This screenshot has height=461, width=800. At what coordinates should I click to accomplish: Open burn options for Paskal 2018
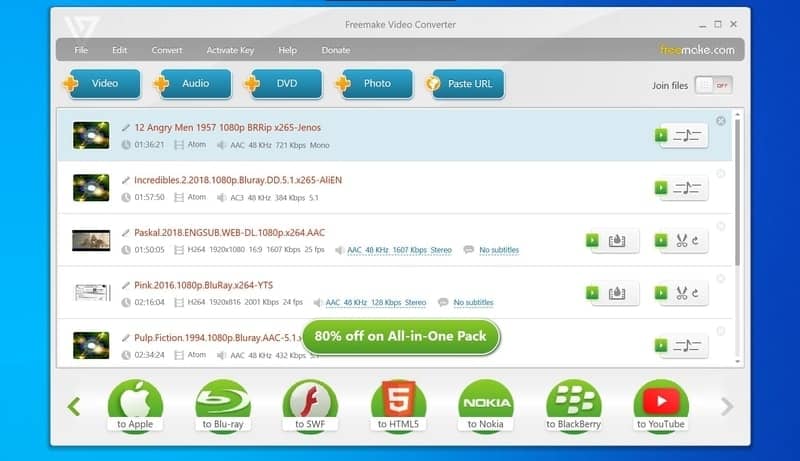[x=617, y=241]
